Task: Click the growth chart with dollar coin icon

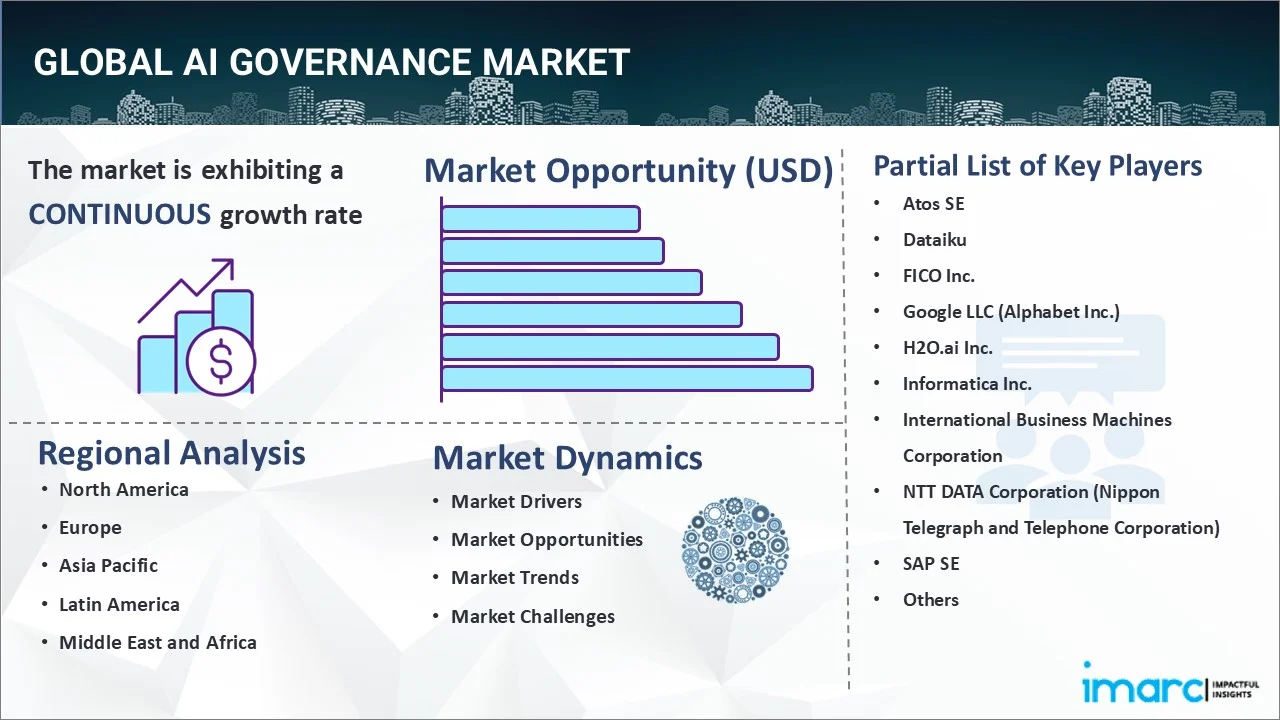Action: click(196, 330)
